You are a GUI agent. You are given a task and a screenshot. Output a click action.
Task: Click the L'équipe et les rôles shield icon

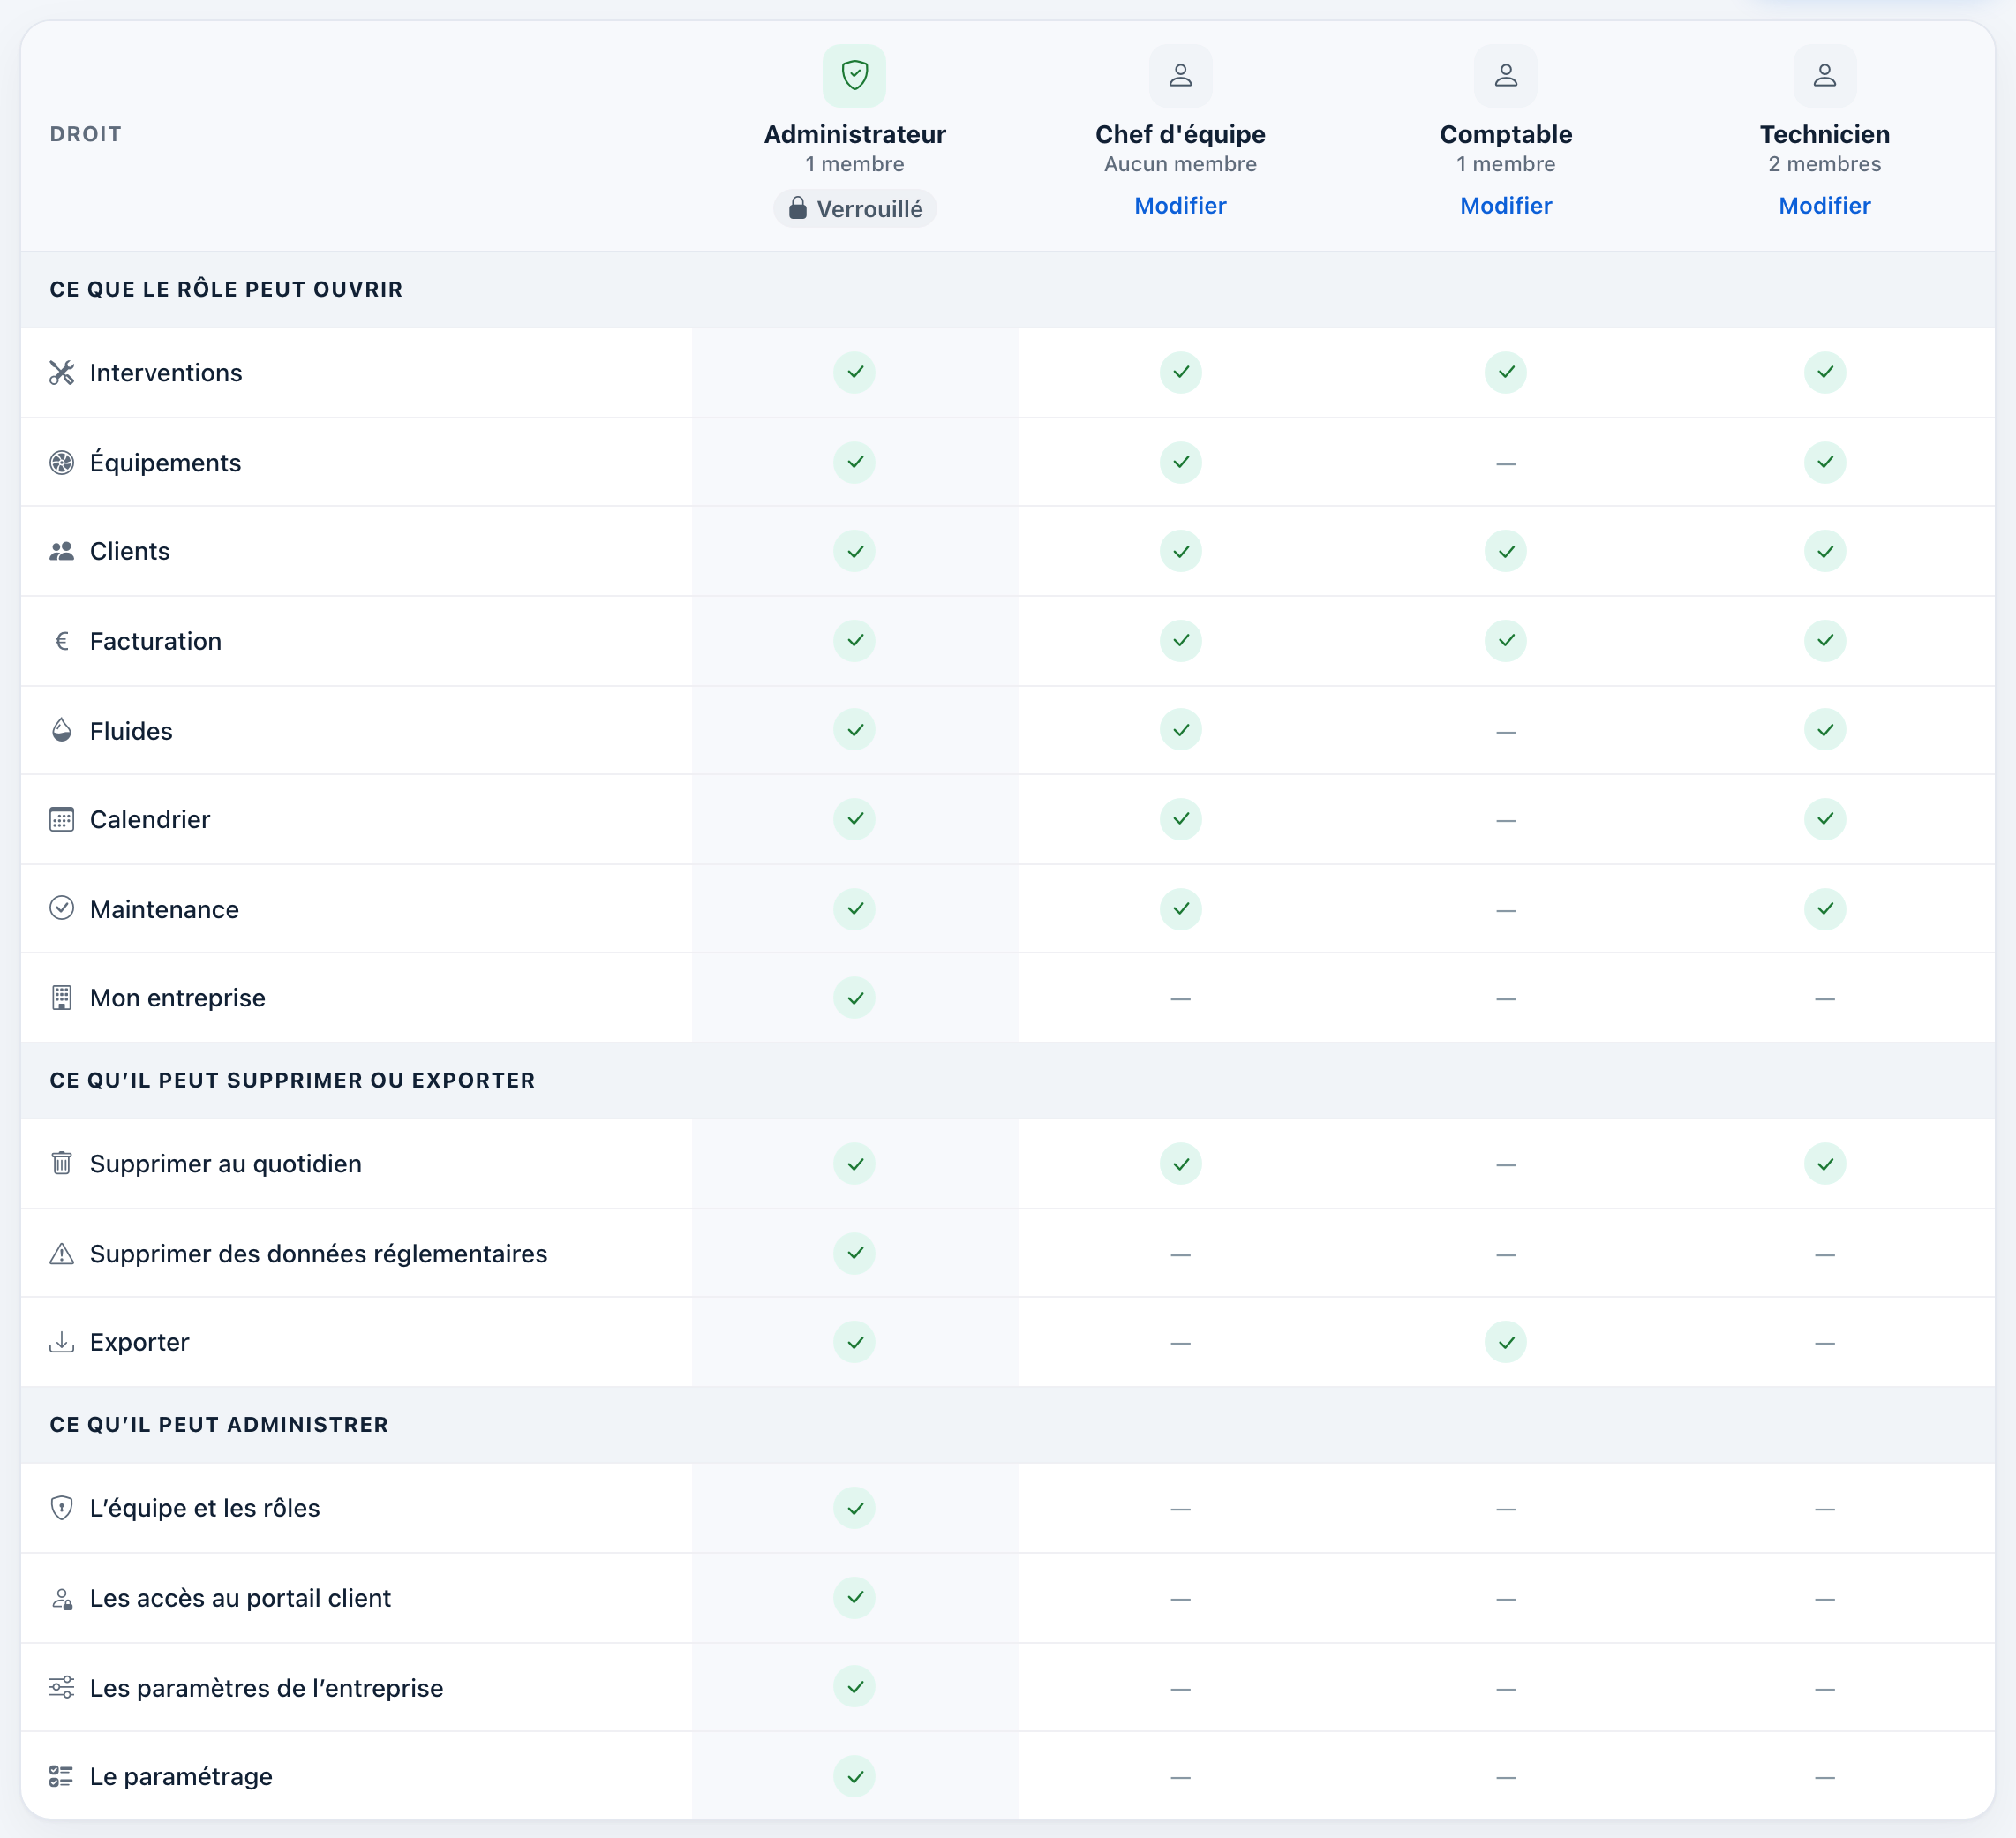click(x=62, y=1507)
